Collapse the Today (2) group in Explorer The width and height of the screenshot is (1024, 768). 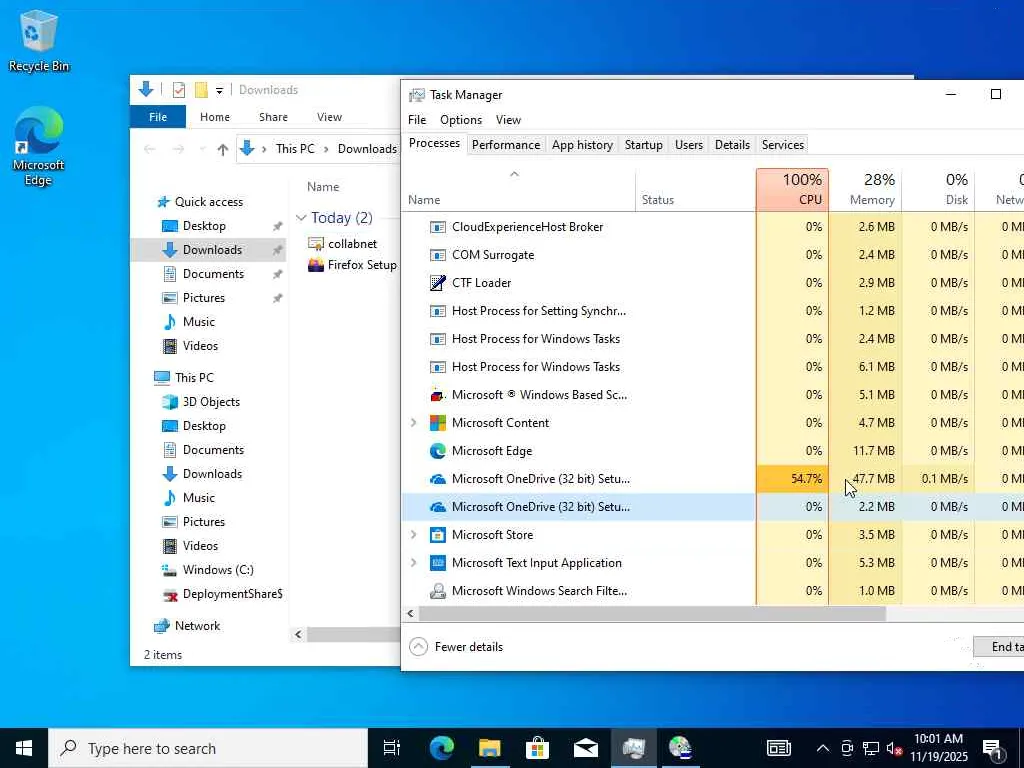(301, 218)
